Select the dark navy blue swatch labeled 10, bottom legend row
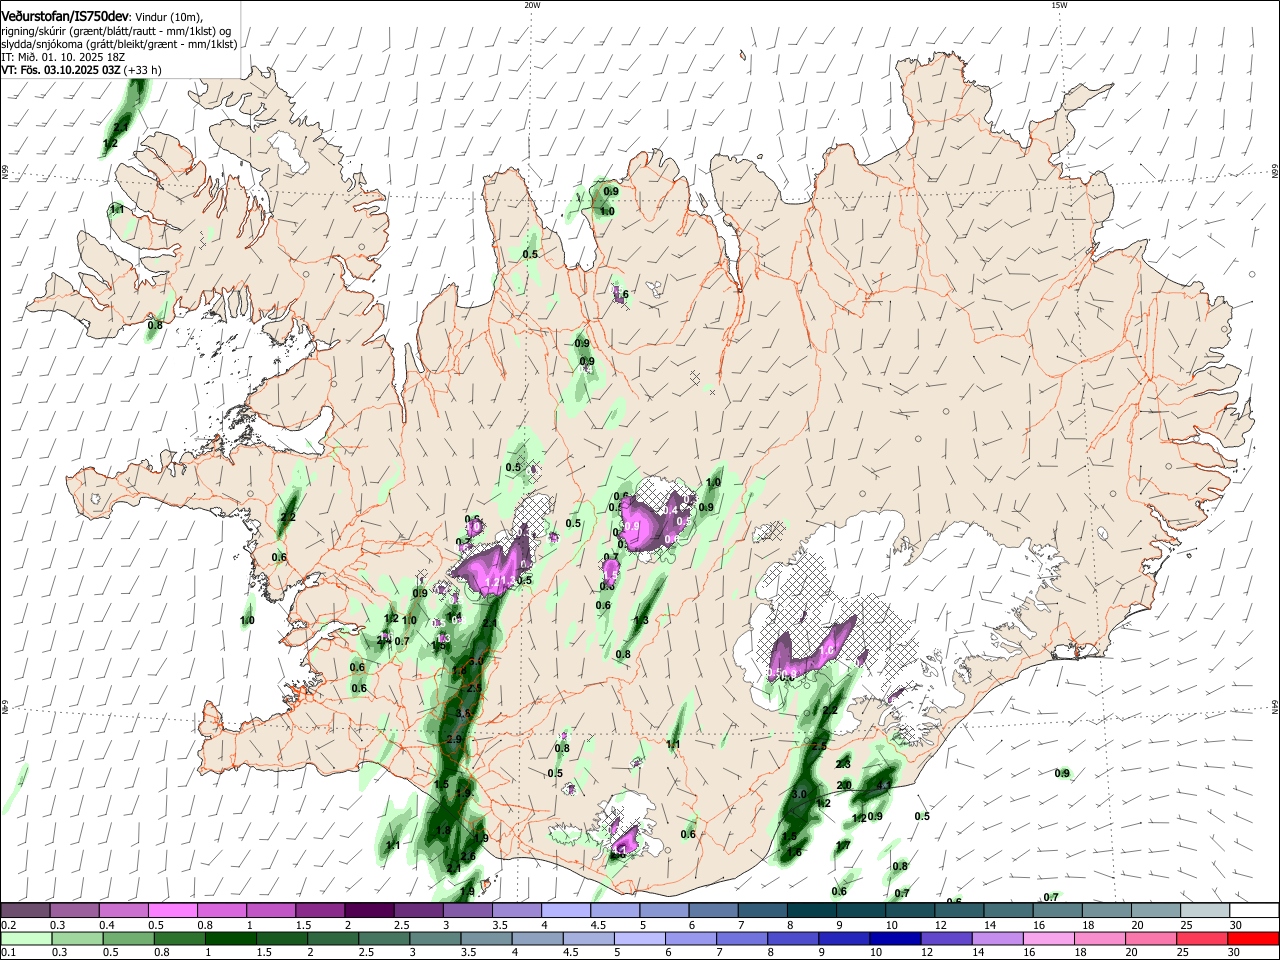This screenshot has height=960, width=1280. [894, 938]
